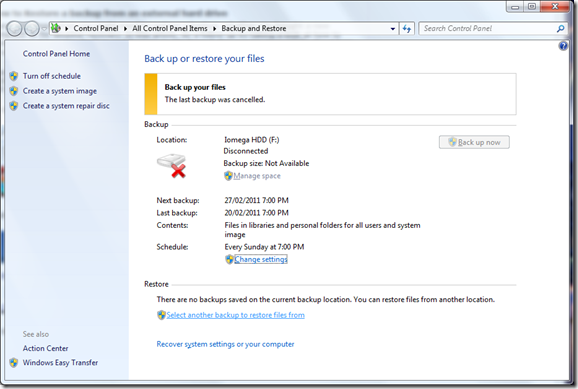Screen dimensions: 578x389
Task: Click Back up or restore your files heading
Action: (204, 59)
